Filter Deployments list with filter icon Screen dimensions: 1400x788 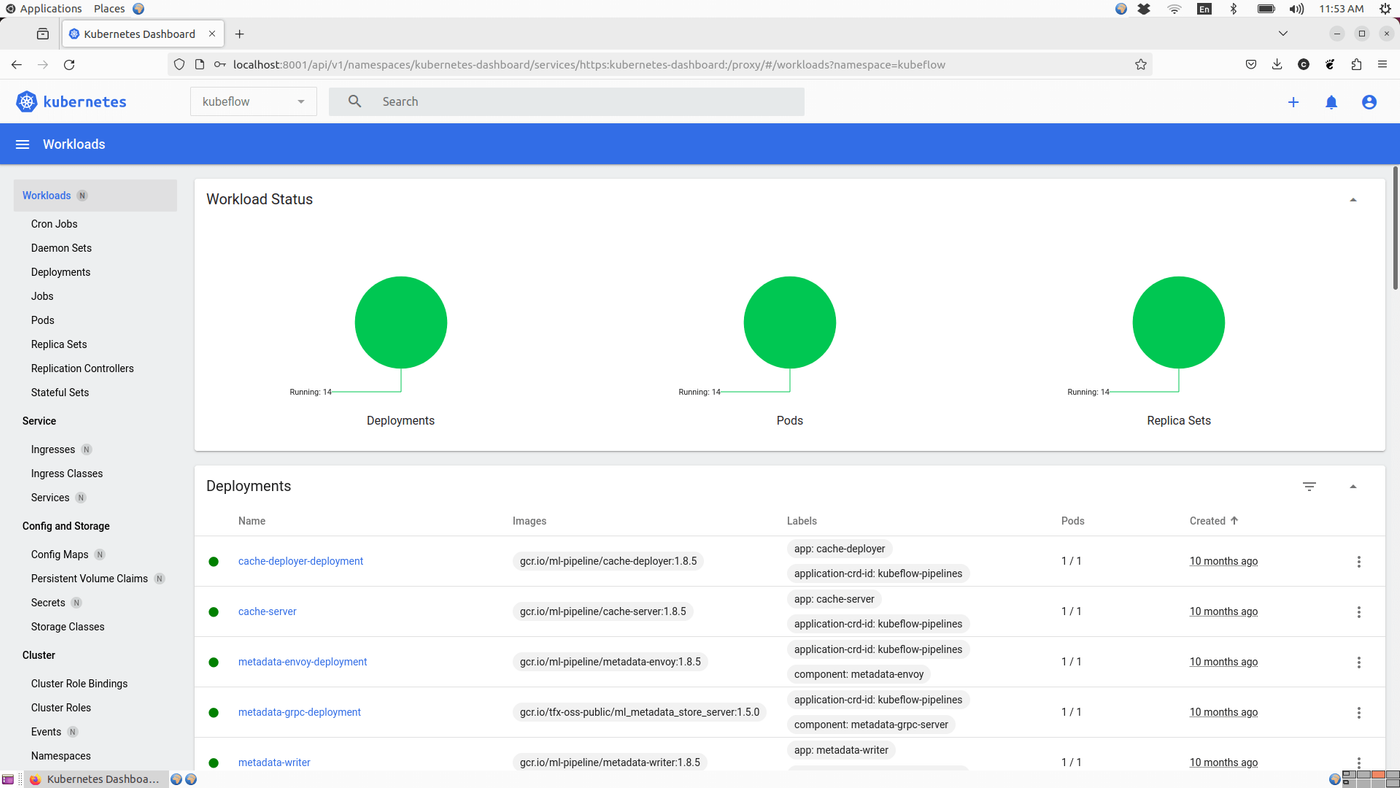point(1309,487)
